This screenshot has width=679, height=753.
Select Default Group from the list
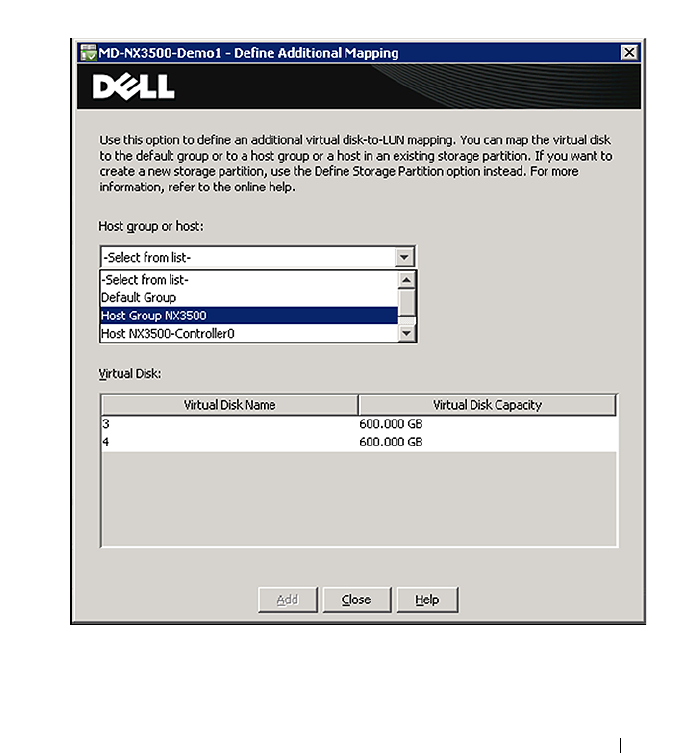(x=249, y=297)
